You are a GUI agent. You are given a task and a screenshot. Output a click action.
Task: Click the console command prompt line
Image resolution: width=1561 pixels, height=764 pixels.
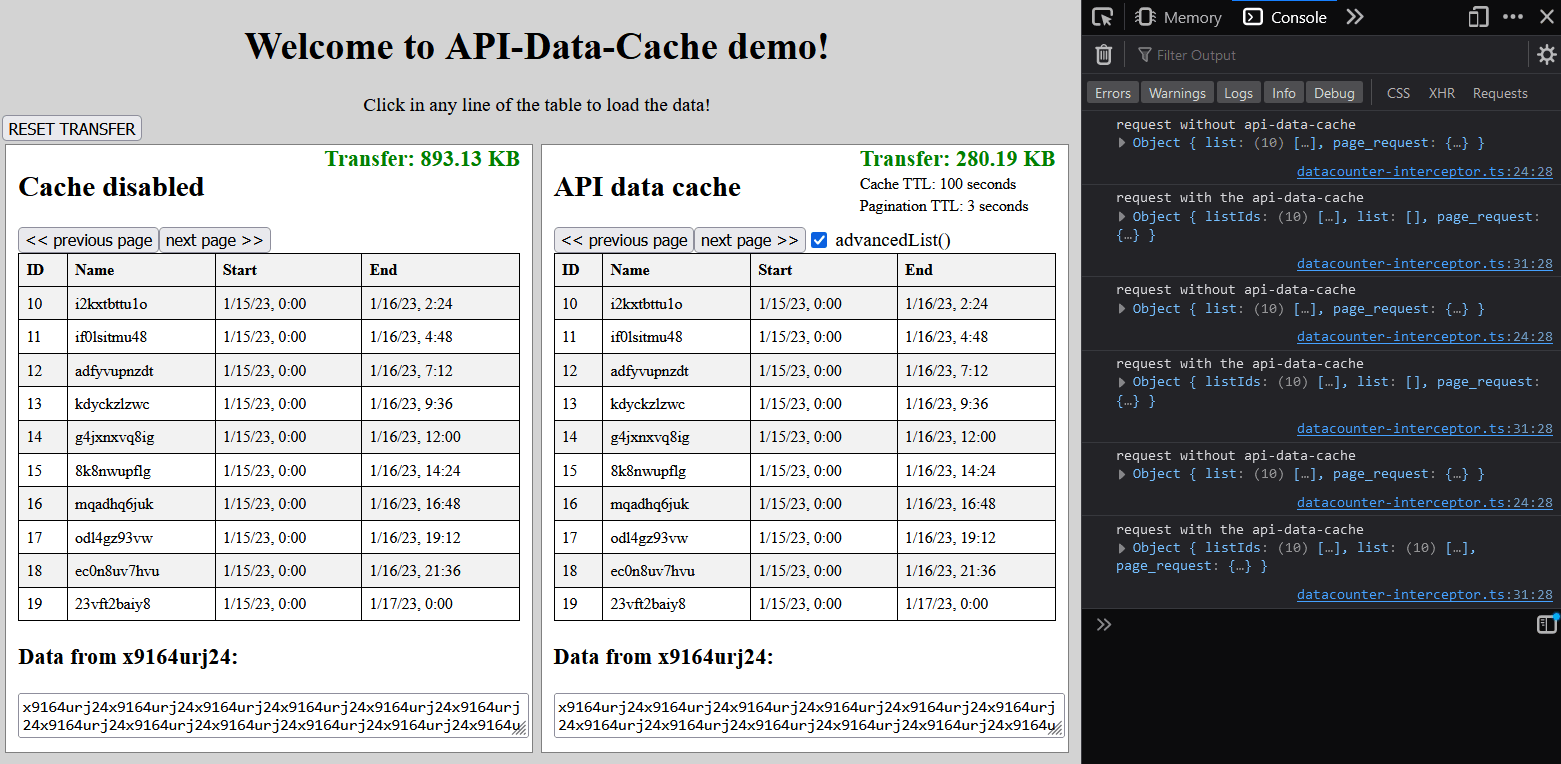(1320, 625)
